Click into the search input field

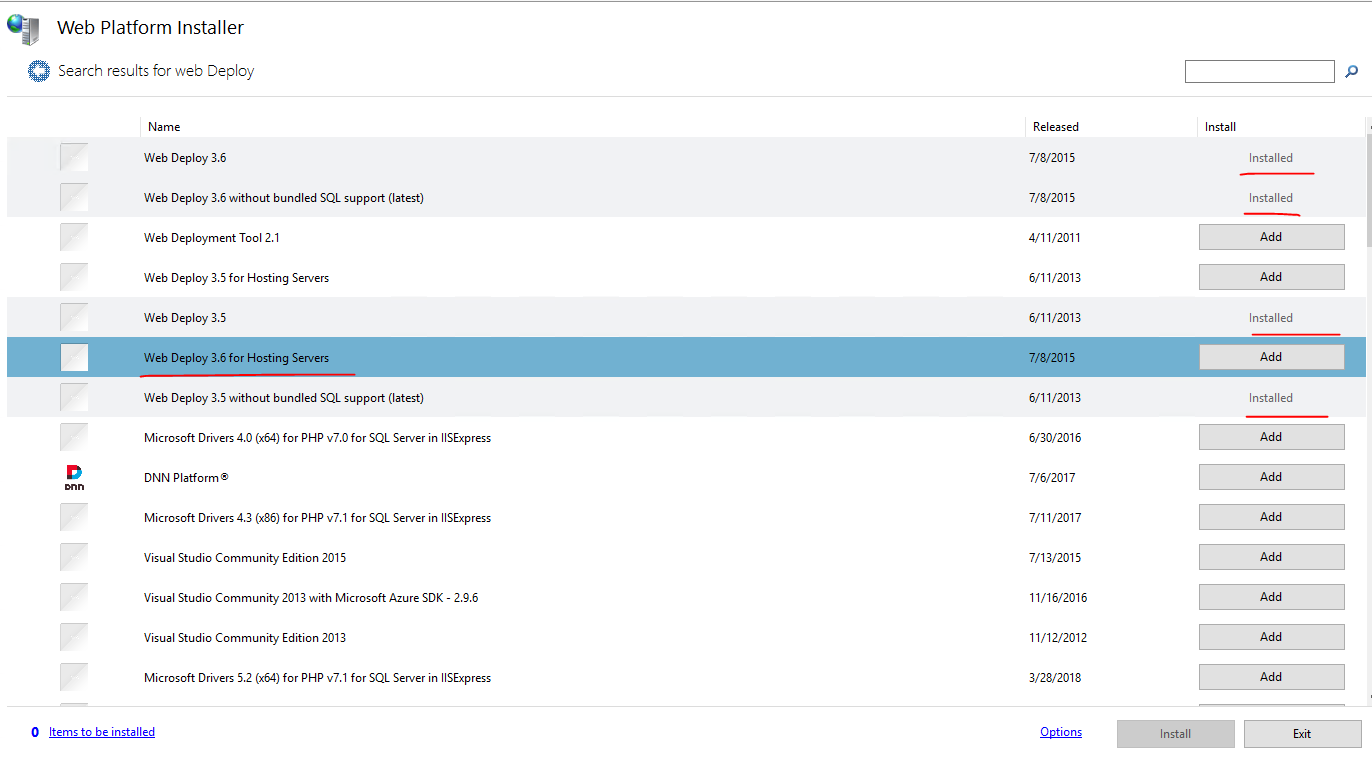point(1259,72)
